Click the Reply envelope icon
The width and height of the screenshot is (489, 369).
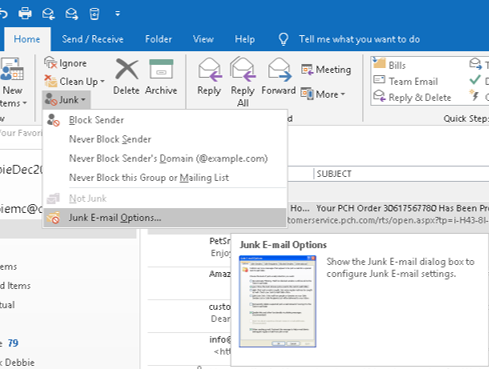click(209, 70)
